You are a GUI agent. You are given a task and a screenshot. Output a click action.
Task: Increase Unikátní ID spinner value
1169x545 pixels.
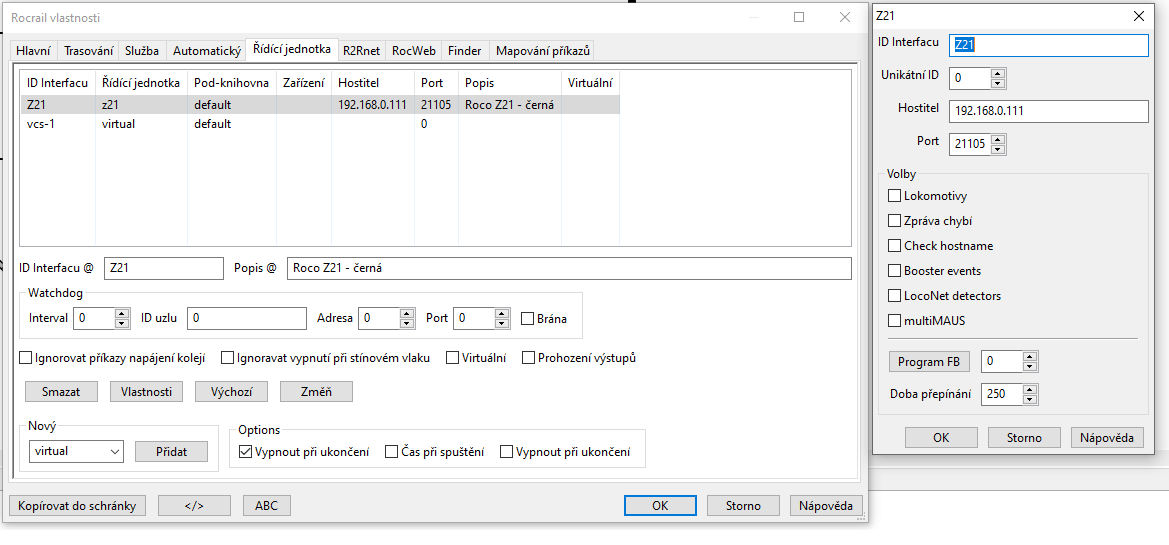(x=998, y=73)
